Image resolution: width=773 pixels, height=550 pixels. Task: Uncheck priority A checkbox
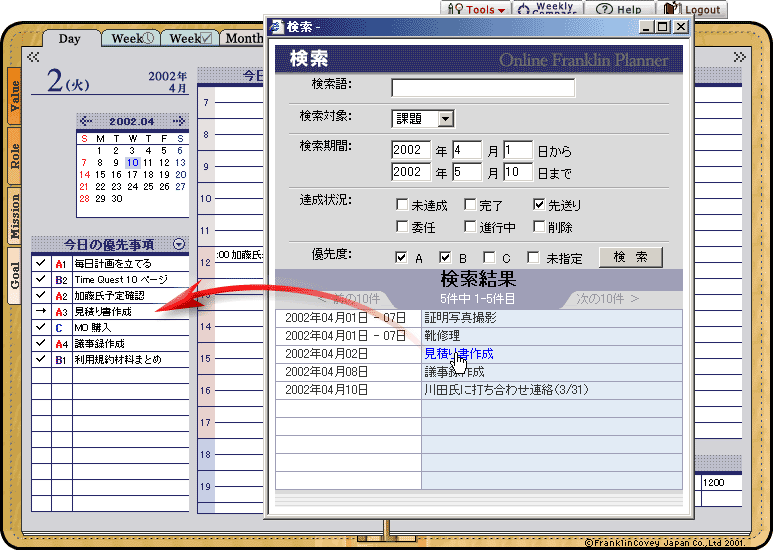click(401, 257)
